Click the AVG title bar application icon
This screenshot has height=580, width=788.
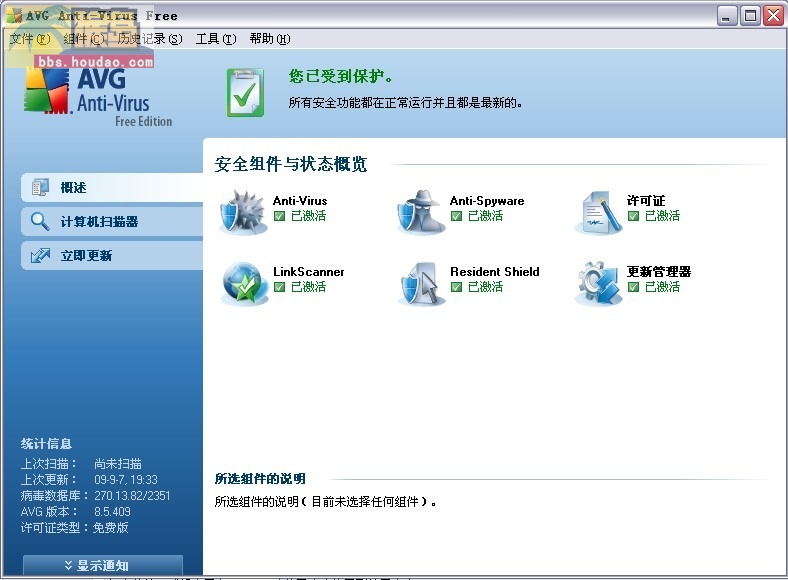coord(14,16)
